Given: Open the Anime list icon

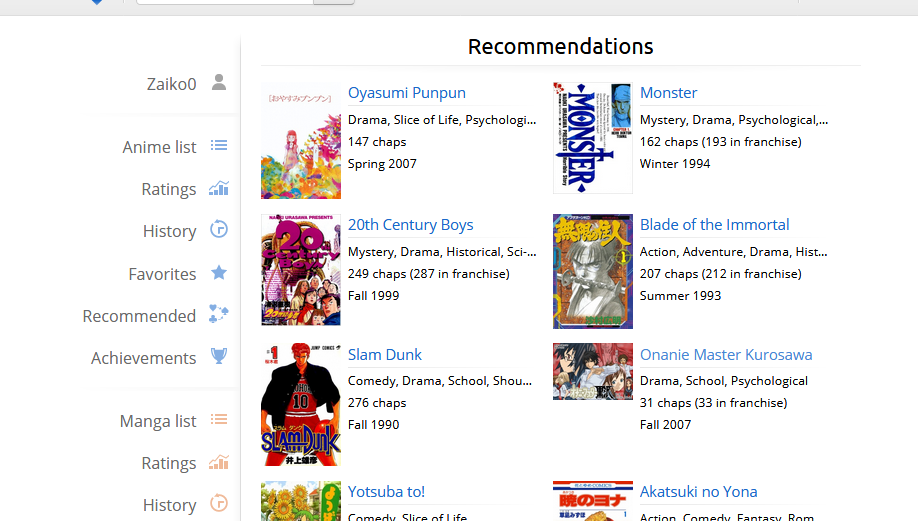Looking at the screenshot, I should click(x=219, y=145).
